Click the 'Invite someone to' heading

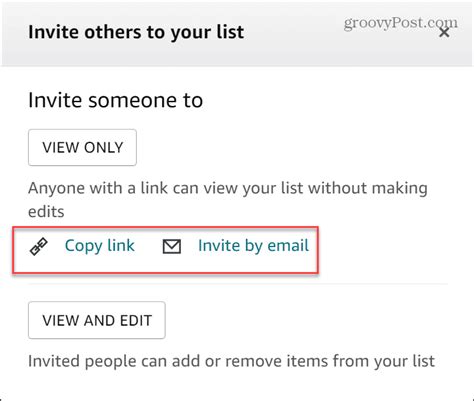pyautogui.click(x=115, y=100)
